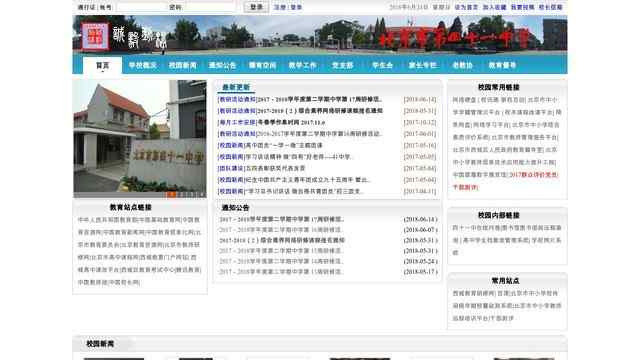The height and width of the screenshot is (360, 640).
Task: Open the 首页 navigation tab
Action: click(x=102, y=65)
